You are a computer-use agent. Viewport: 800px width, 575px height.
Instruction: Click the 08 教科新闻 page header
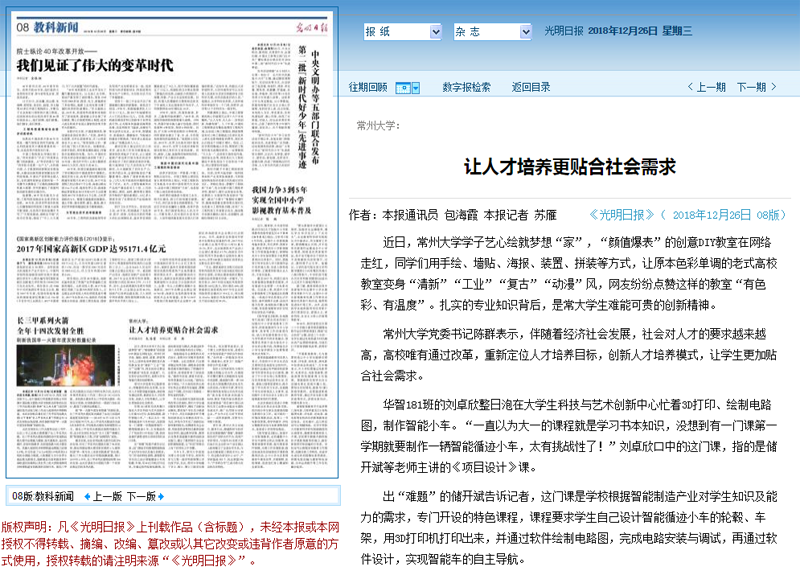click(47, 28)
